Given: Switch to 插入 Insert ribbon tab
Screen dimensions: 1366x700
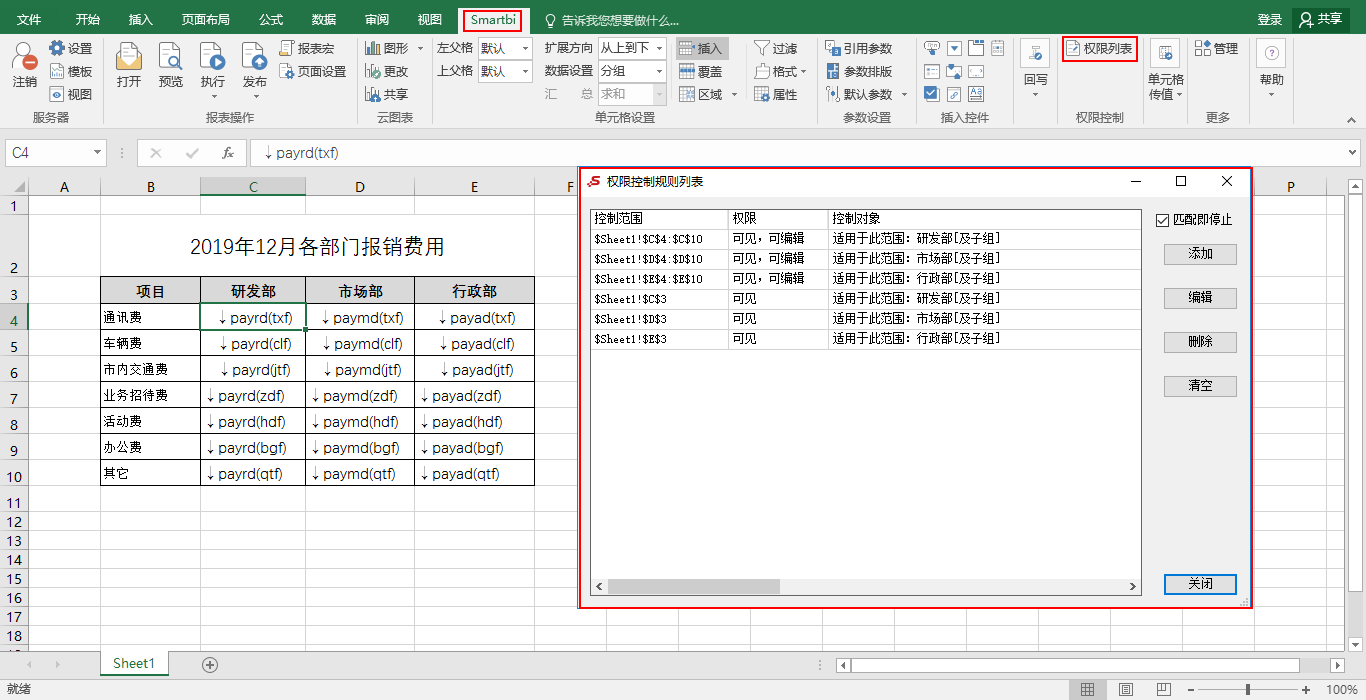Looking at the screenshot, I should point(141,20).
